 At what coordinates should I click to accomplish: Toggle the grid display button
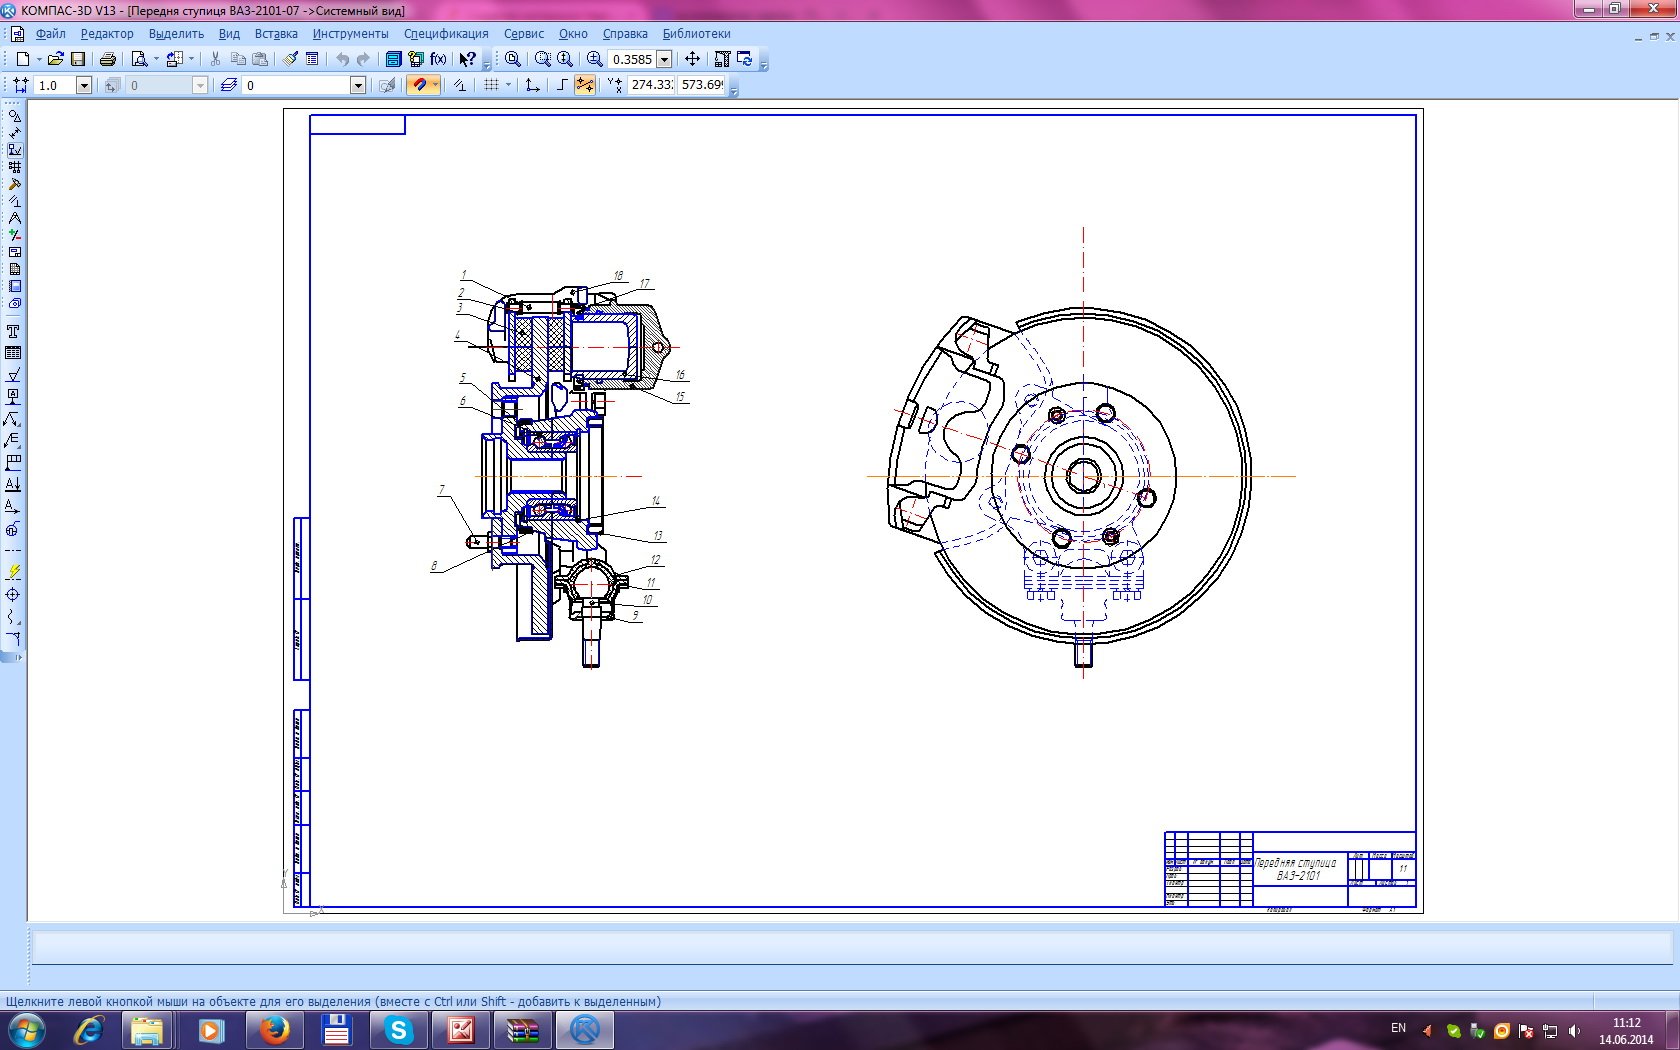pyautogui.click(x=491, y=85)
